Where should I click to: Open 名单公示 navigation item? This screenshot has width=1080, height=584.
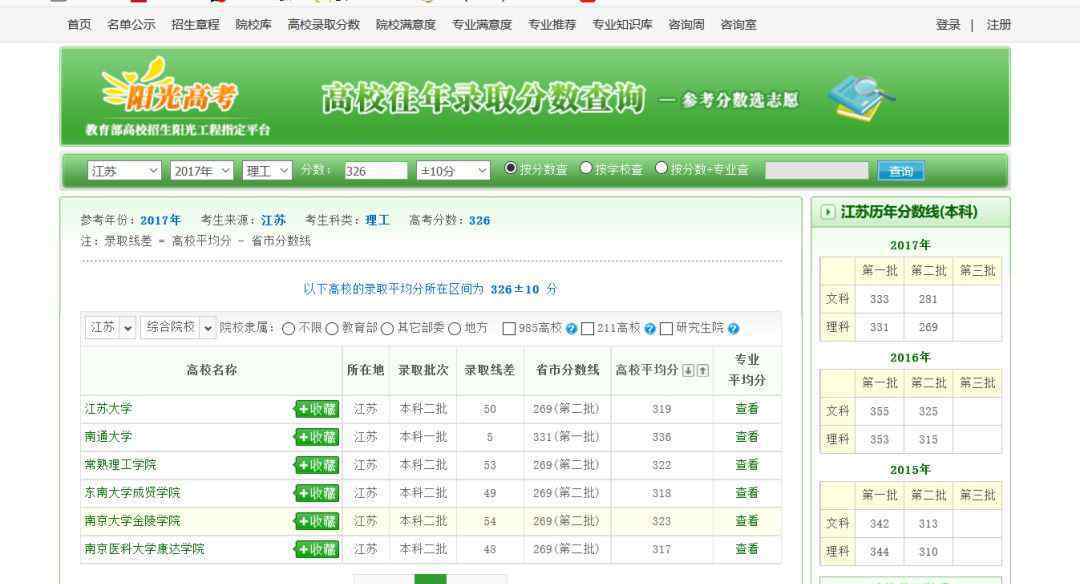[x=131, y=25]
